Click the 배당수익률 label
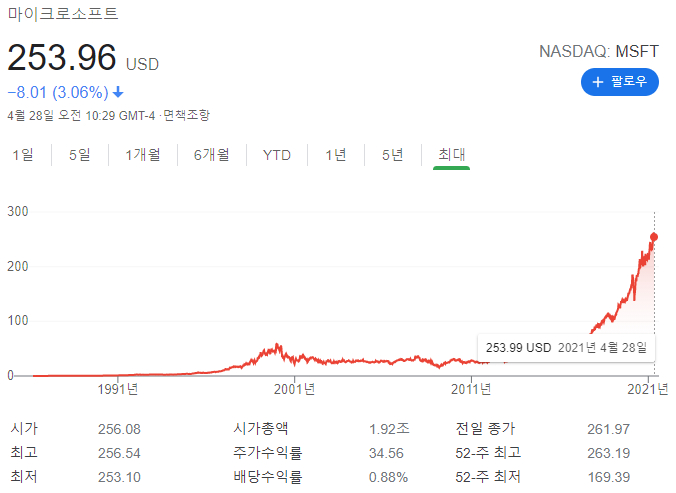The height and width of the screenshot is (493, 676). tap(268, 477)
